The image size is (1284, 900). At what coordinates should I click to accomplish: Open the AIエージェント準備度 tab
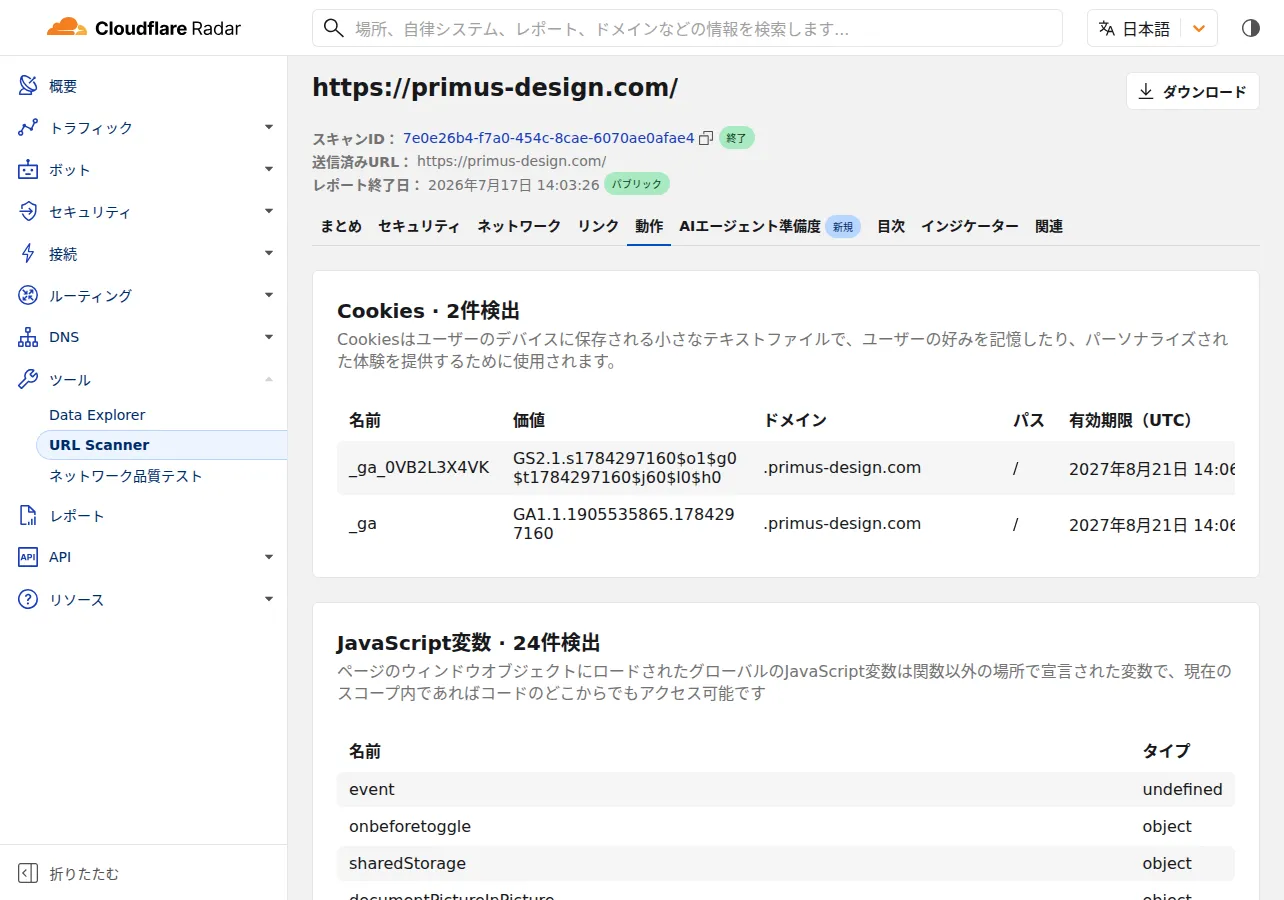tap(770, 227)
